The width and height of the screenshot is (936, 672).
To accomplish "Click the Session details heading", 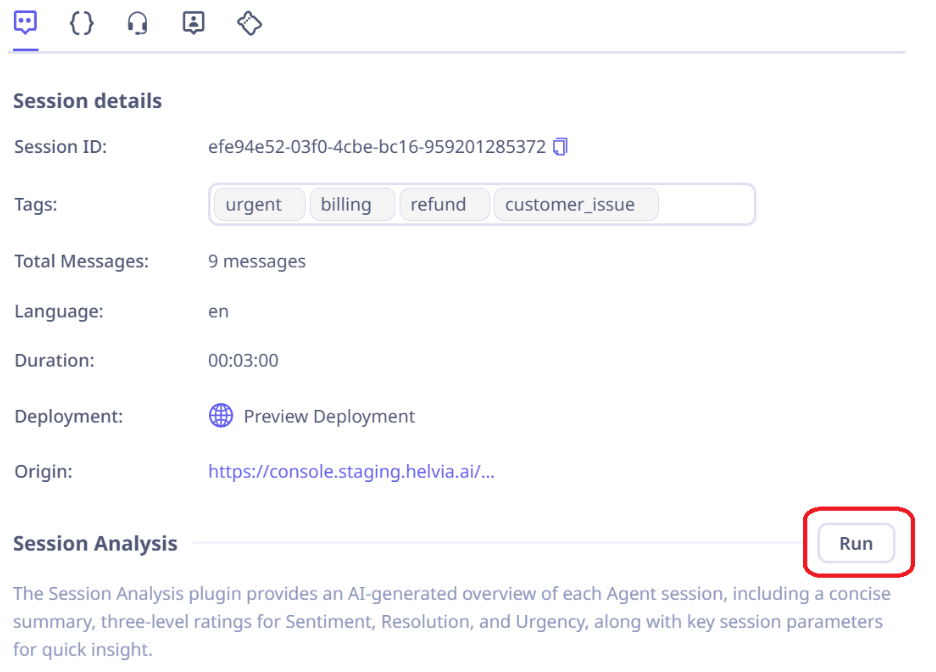I will (x=88, y=101).
